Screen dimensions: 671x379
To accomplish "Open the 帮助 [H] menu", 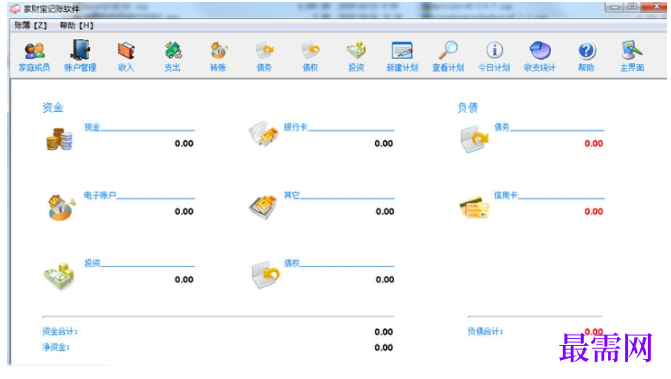I will pos(77,26).
